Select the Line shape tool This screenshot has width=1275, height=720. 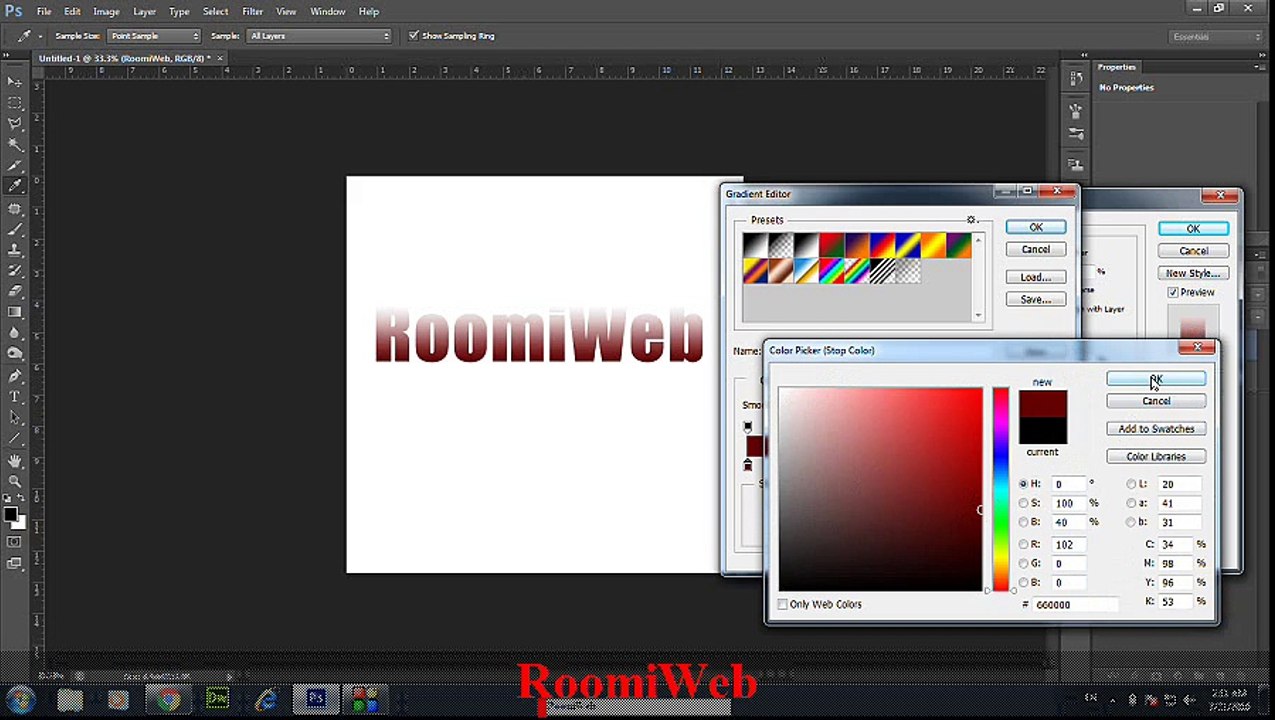point(15,440)
